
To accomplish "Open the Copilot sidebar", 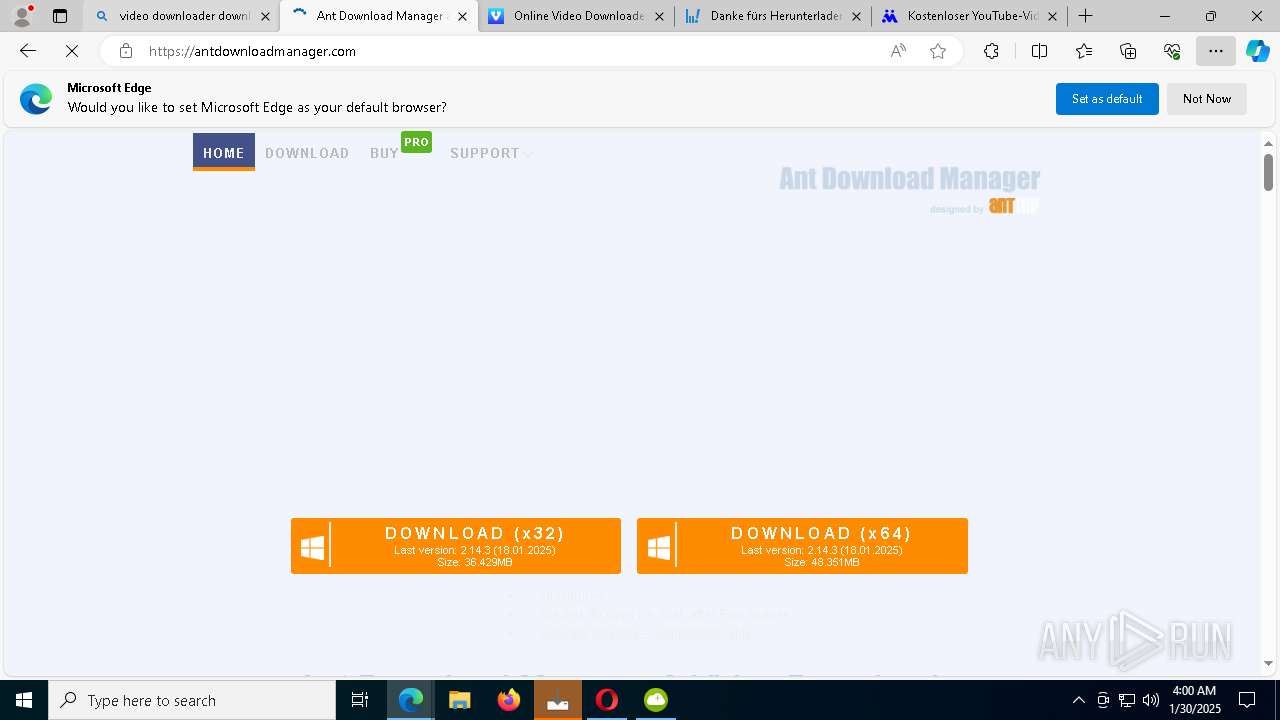I will pos(1257,51).
